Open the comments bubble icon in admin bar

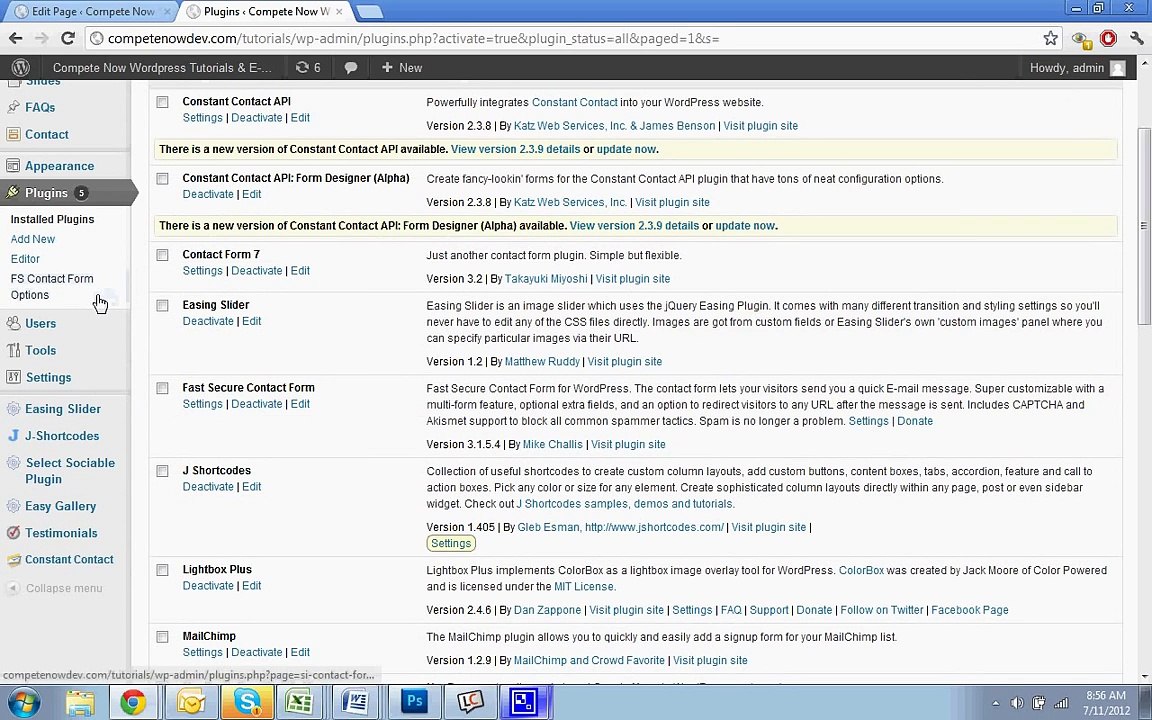tap(351, 68)
